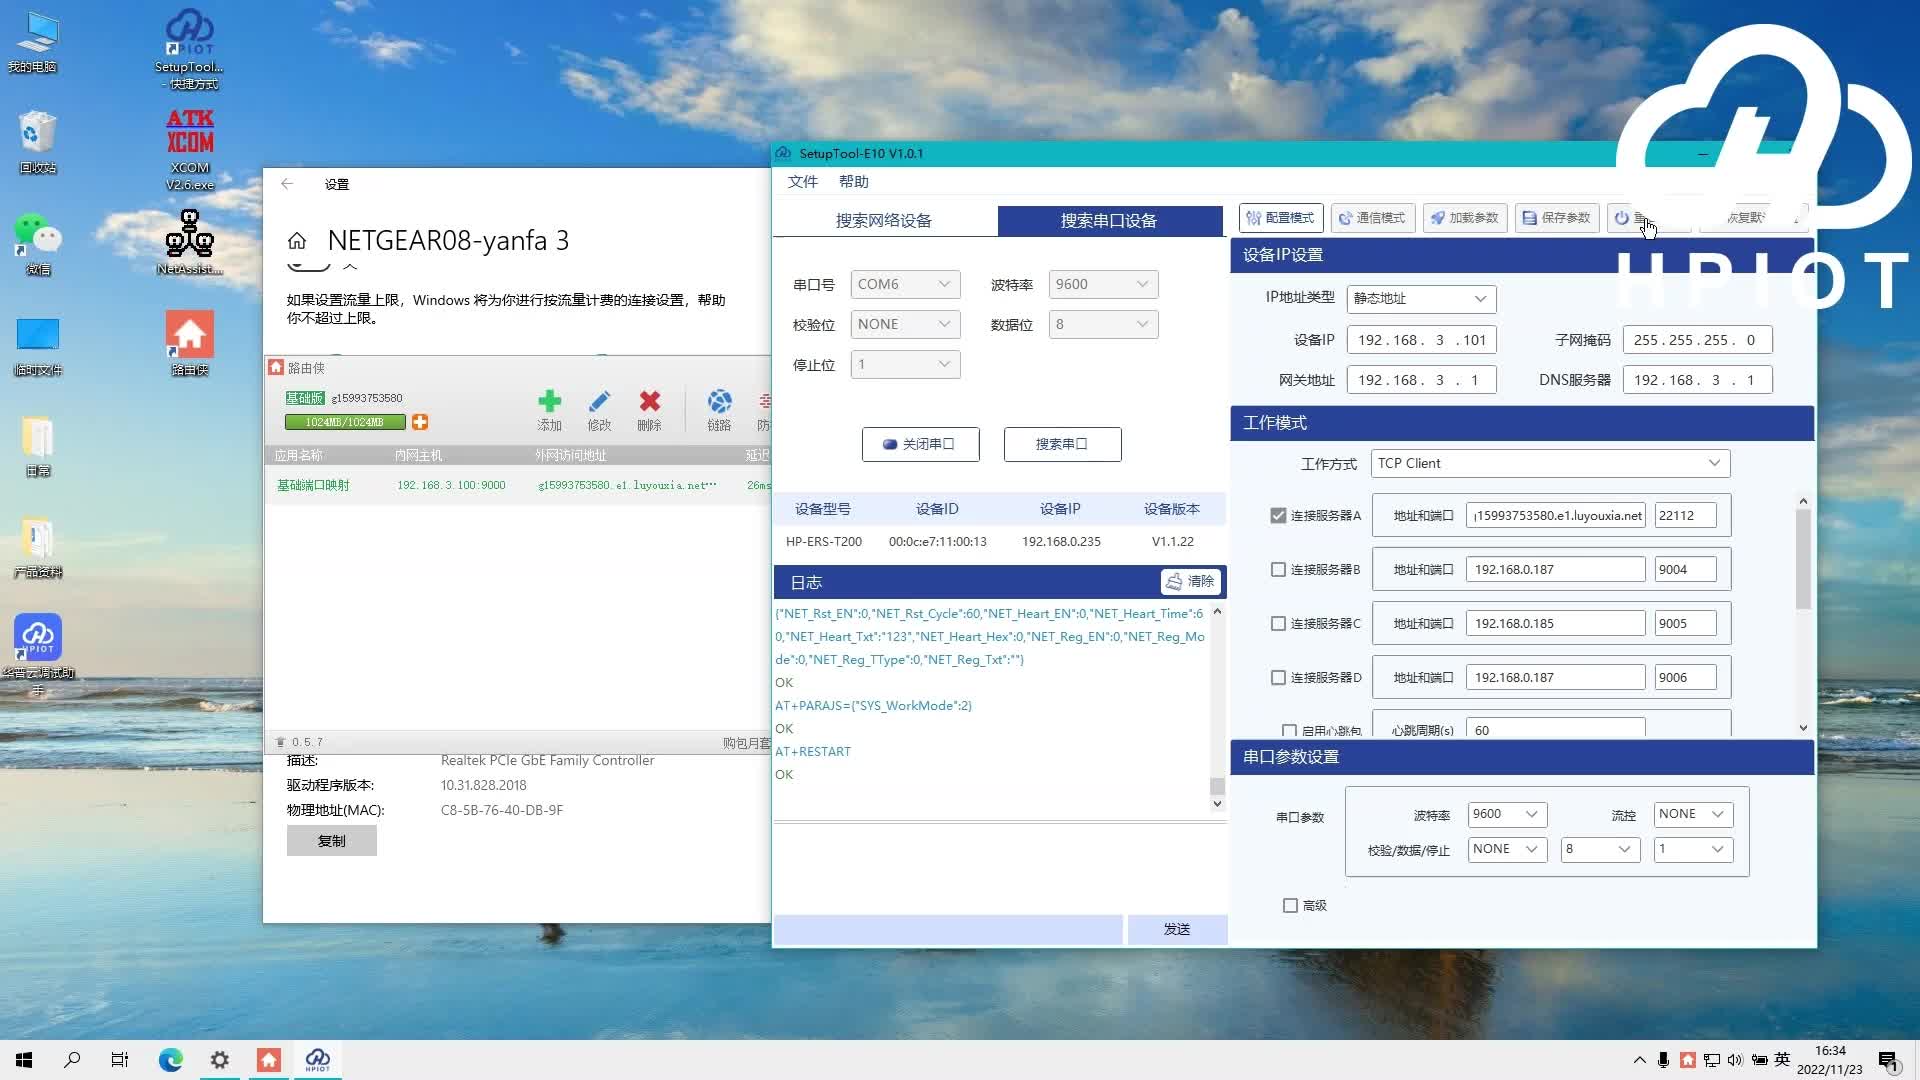Screen dimensions: 1920x1080
Task: Click the restart power icon in toolbar
Action: click(x=1621, y=218)
